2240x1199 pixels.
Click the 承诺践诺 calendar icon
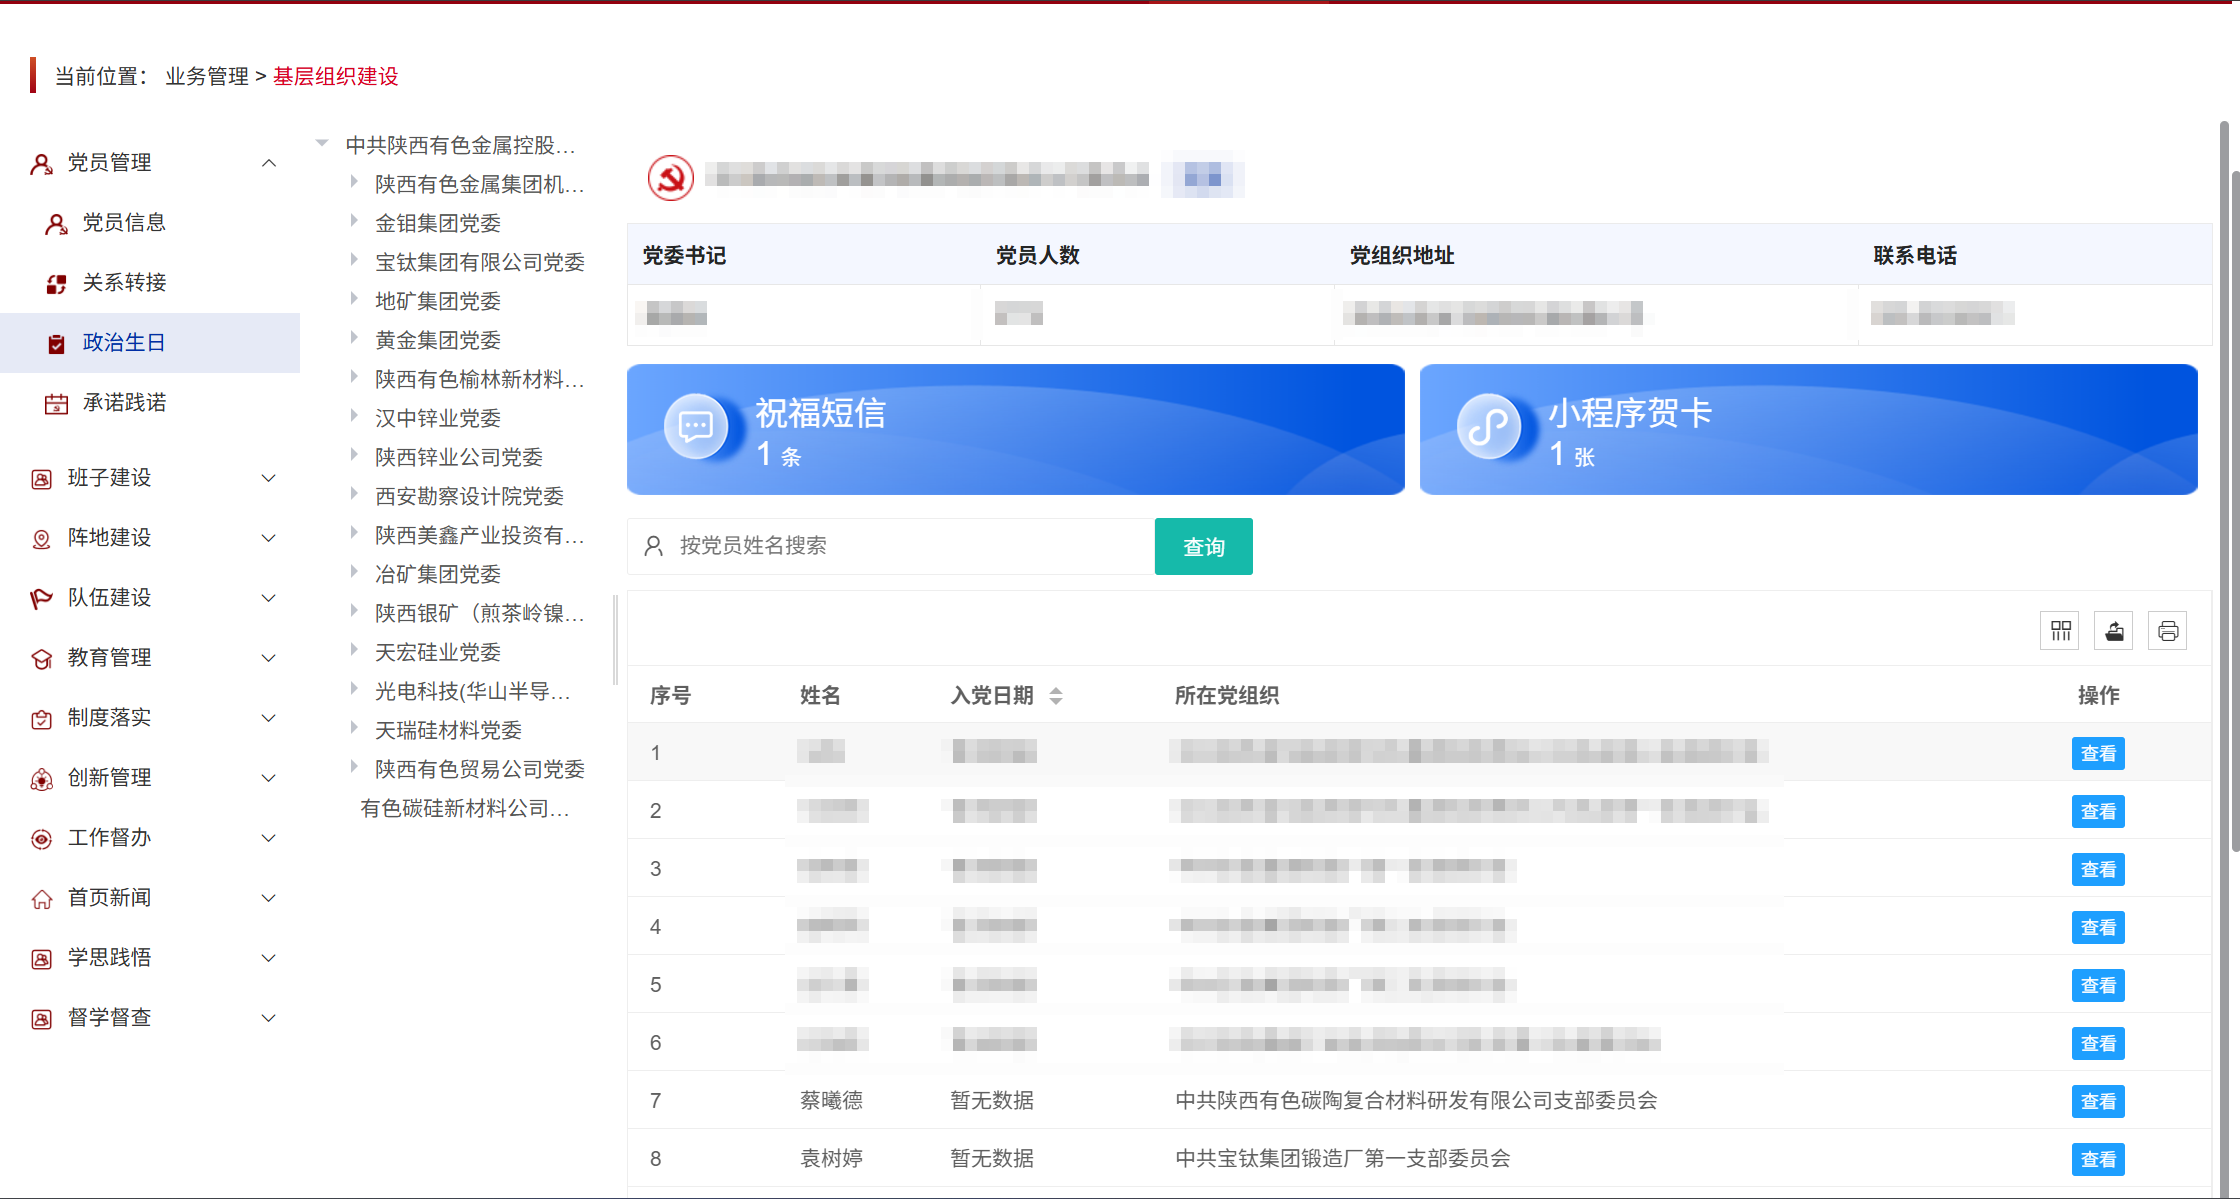[x=56, y=403]
